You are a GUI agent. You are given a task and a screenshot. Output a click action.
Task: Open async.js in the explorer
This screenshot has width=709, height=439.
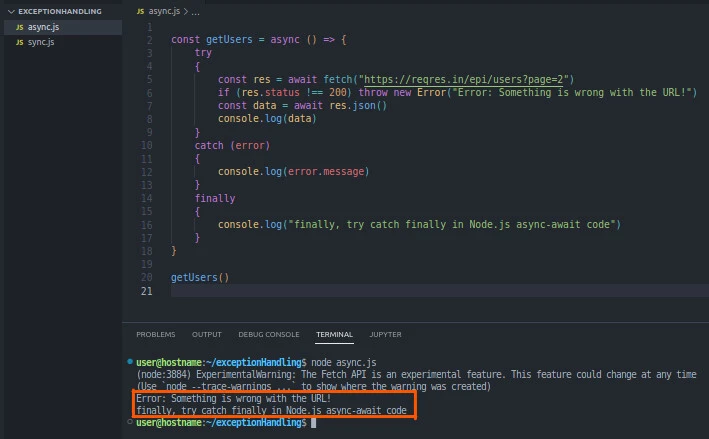(x=41, y=27)
